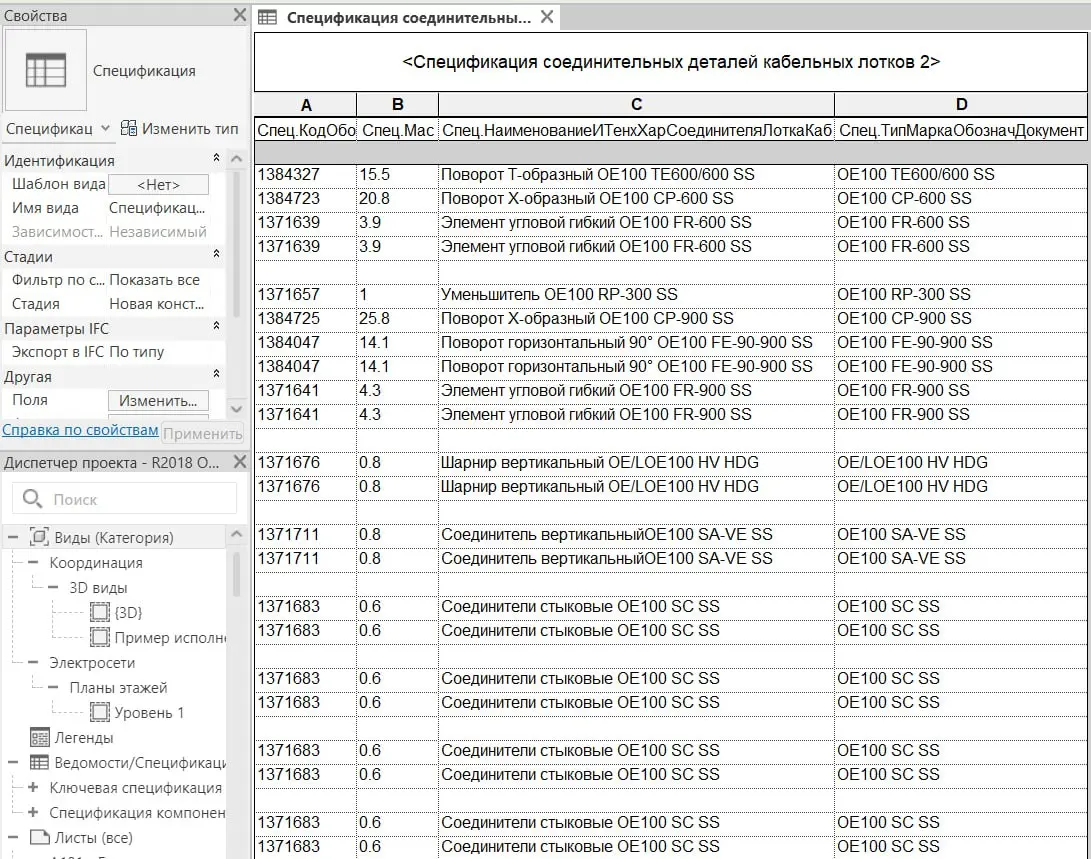This screenshot has height=859, width=1091.
Task: Click the 15.5 mass cell
Action: click(x=397, y=175)
